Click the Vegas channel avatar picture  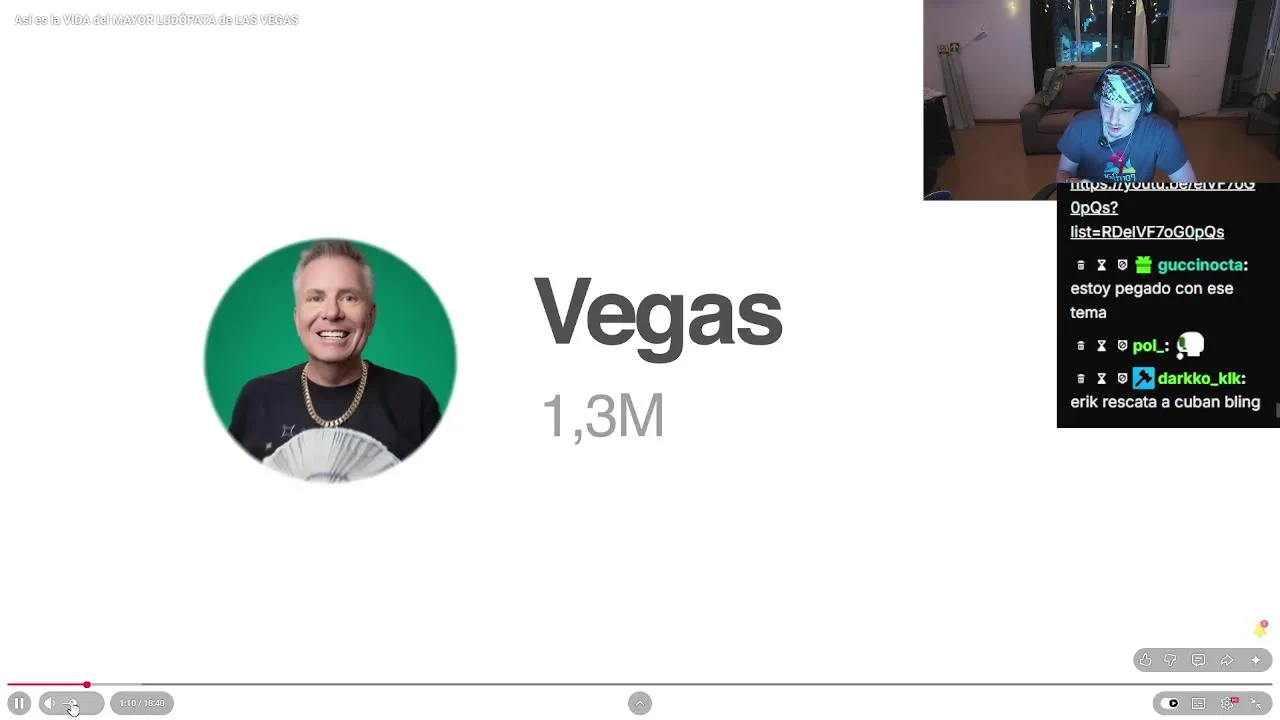pyautogui.click(x=330, y=360)
